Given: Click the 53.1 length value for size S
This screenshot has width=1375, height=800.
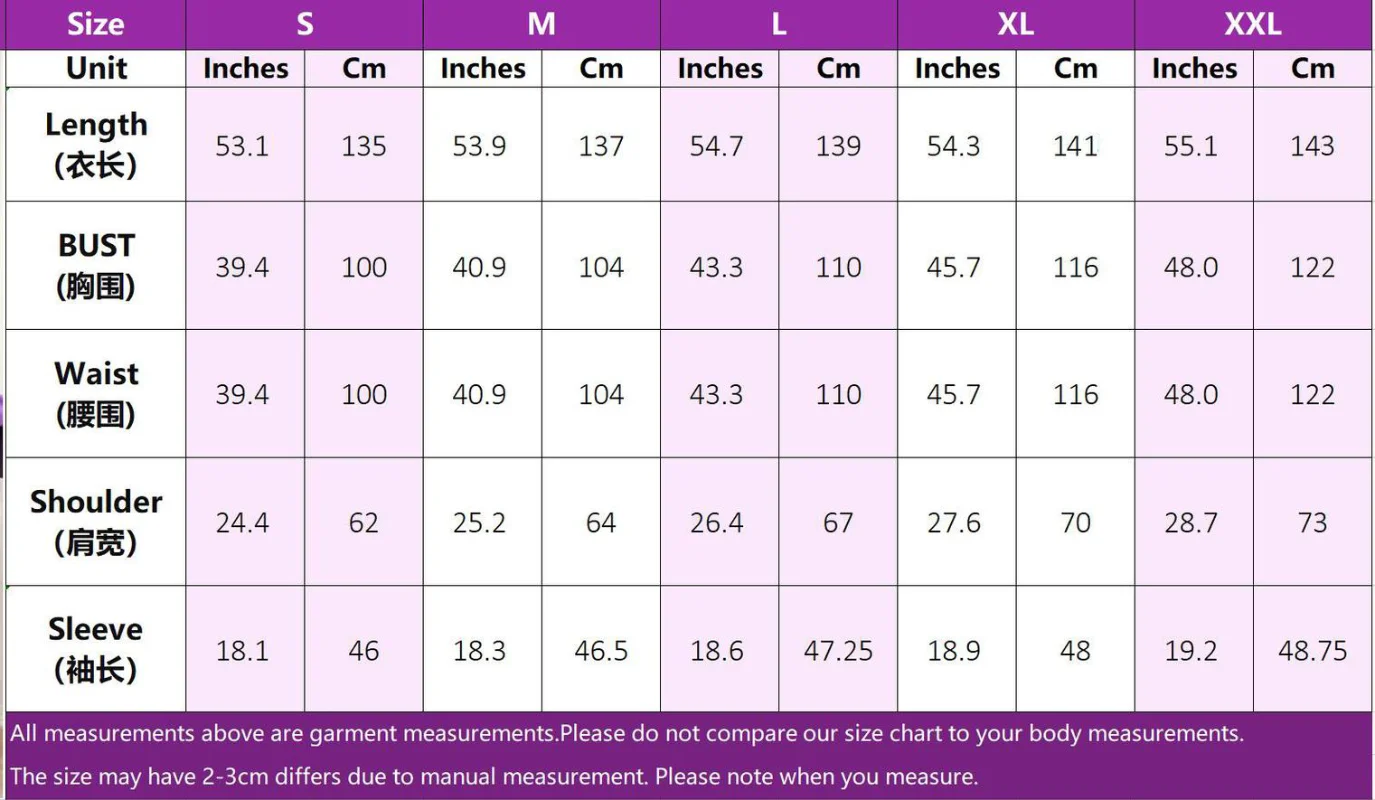Looking at the screenshot, I should tap(242, 146).
